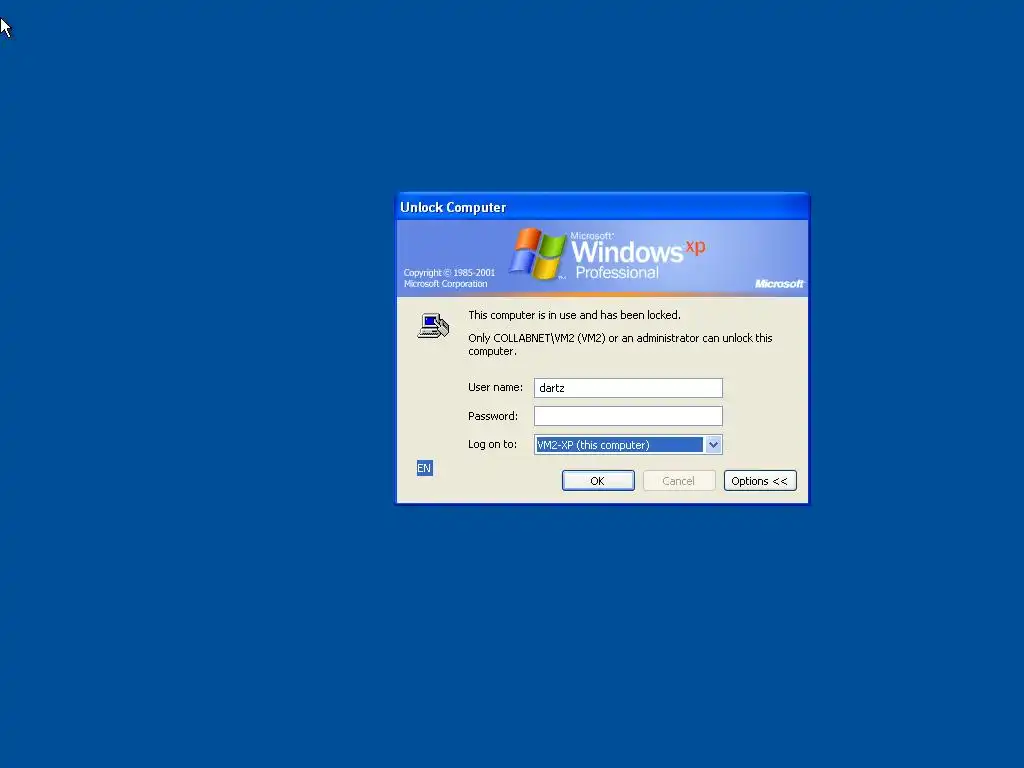The width and height of the screenshot is (1024, 768).
Task: Collapse the dialog with Options << button
Action: click(x=760, y=481)
